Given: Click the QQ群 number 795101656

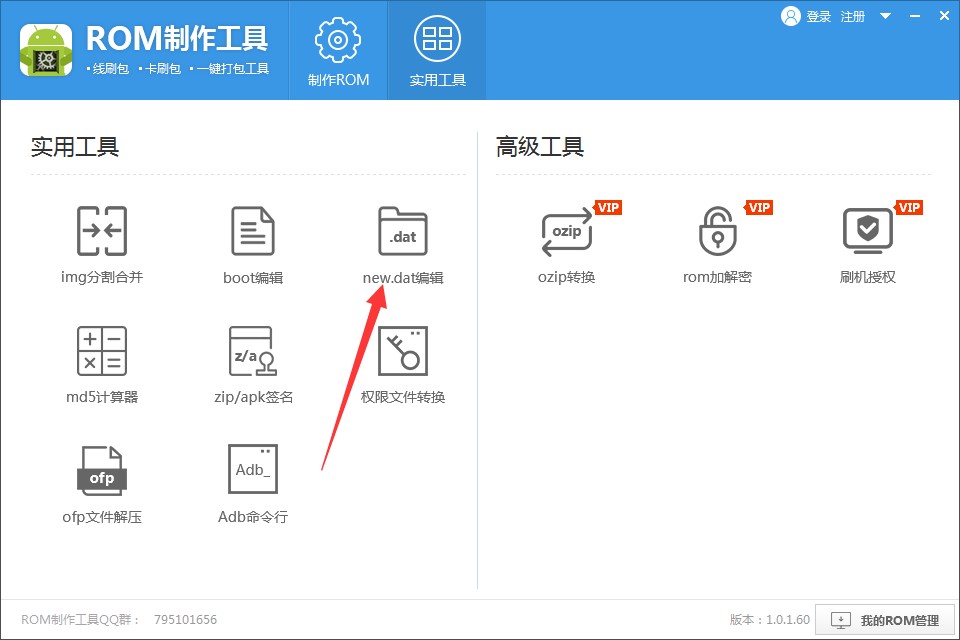Looking at the screenshot, I should click(x=184, y=620).
